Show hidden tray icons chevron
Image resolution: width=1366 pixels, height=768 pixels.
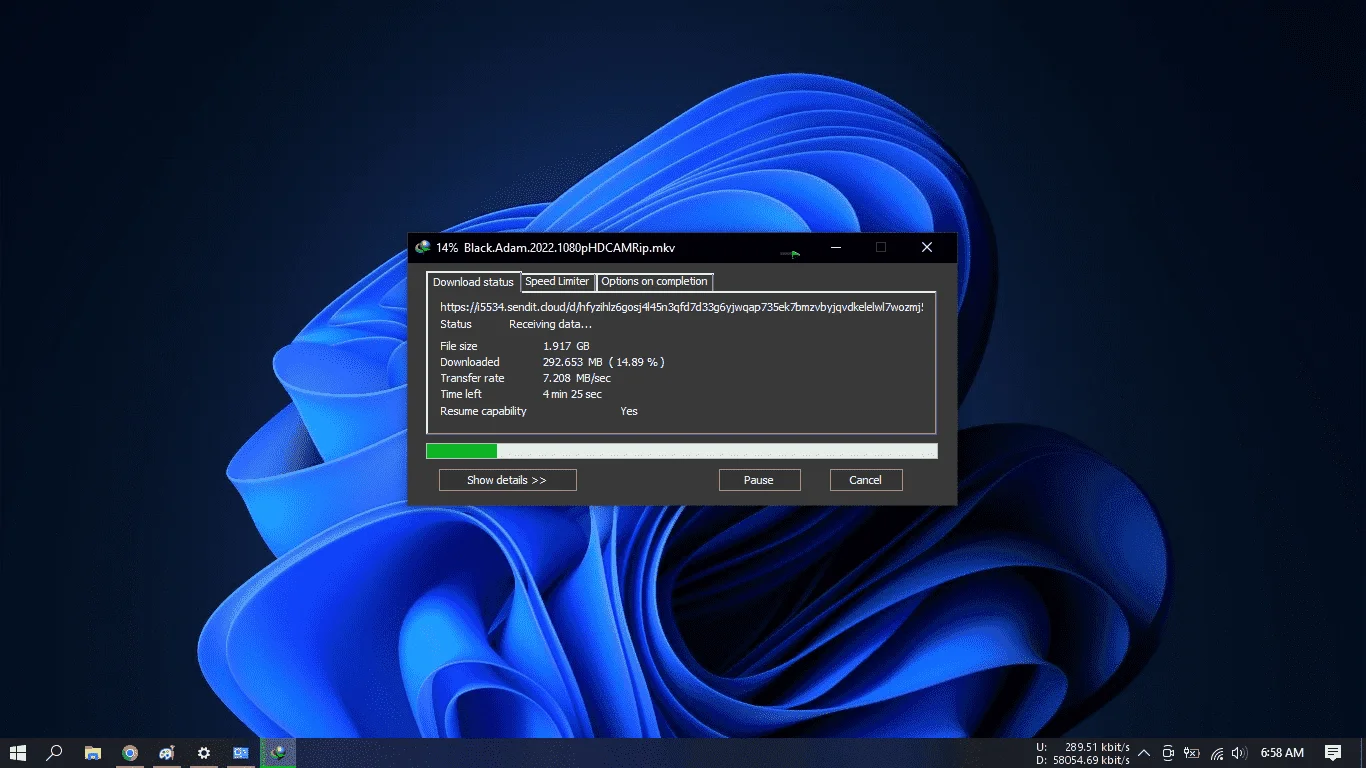(1144, 753)
